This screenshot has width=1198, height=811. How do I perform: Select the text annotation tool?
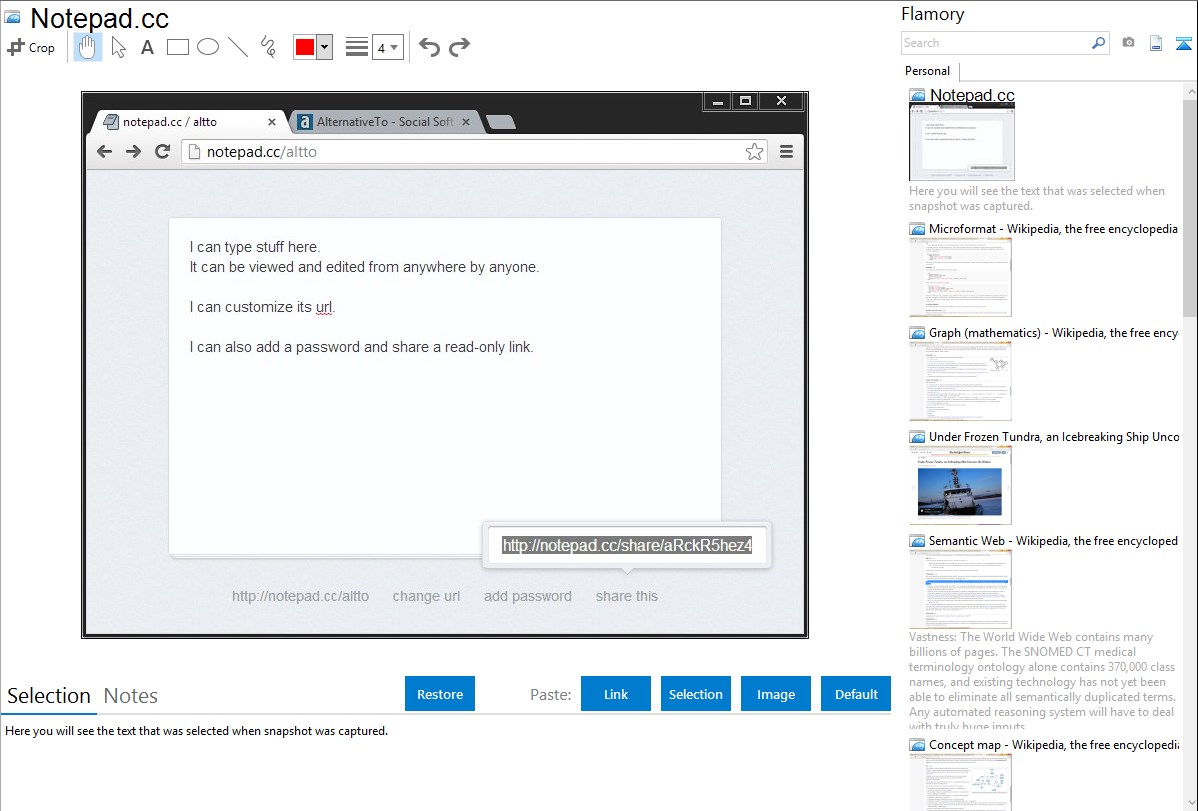[147, 47]
